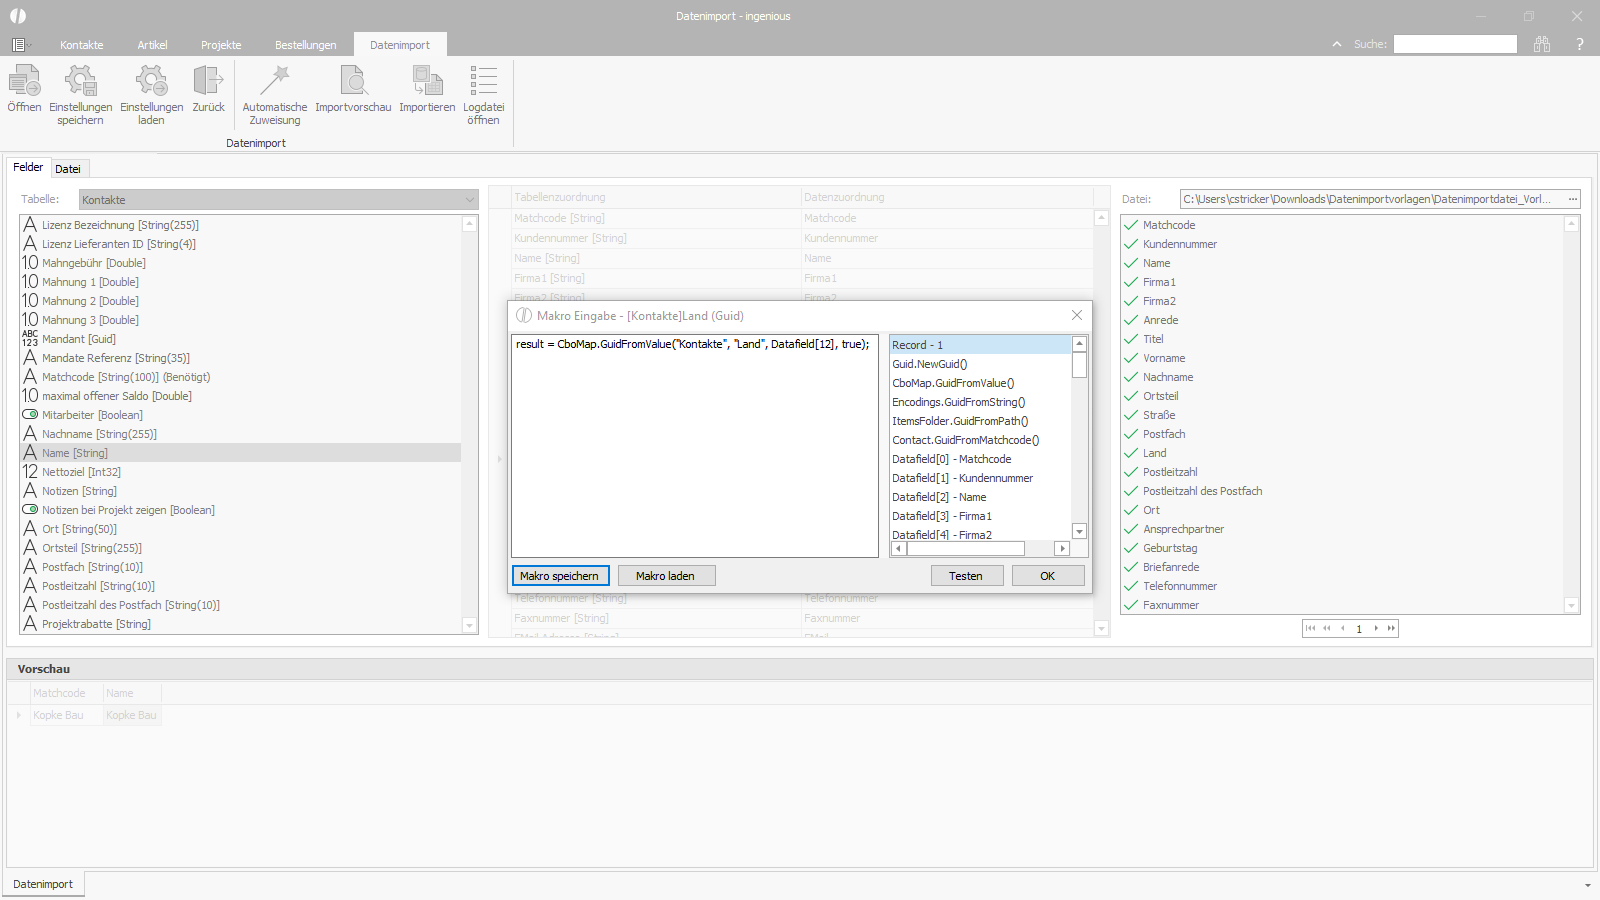Toggle Notizen bei Projekt zeigen field
Image resolution: width=1600 pixels, height=900 pixels.
[x=30, y=510]
